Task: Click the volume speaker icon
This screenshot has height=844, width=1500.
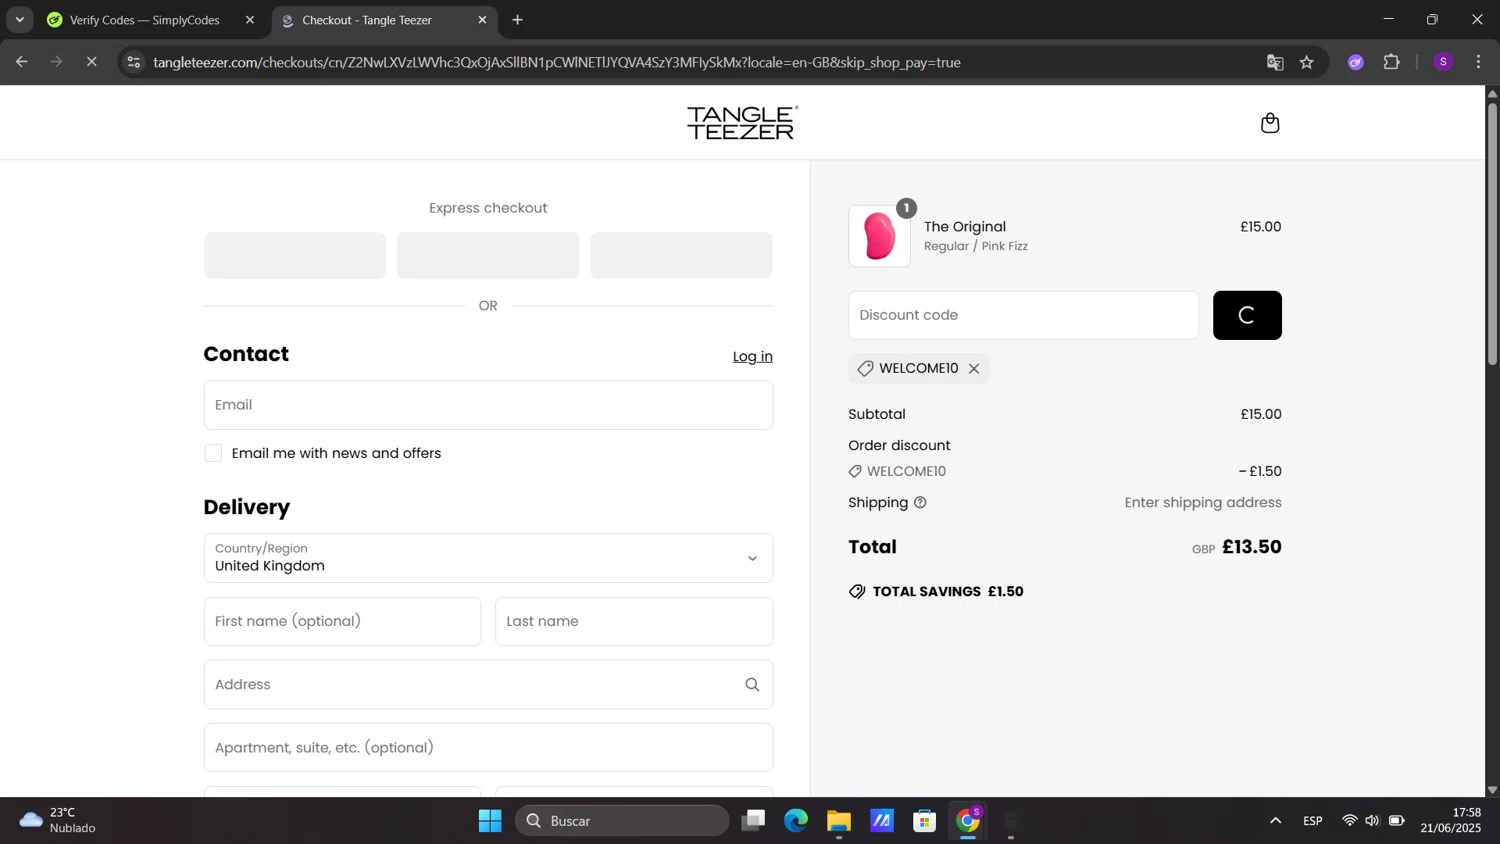Action: pos(1372,821)
